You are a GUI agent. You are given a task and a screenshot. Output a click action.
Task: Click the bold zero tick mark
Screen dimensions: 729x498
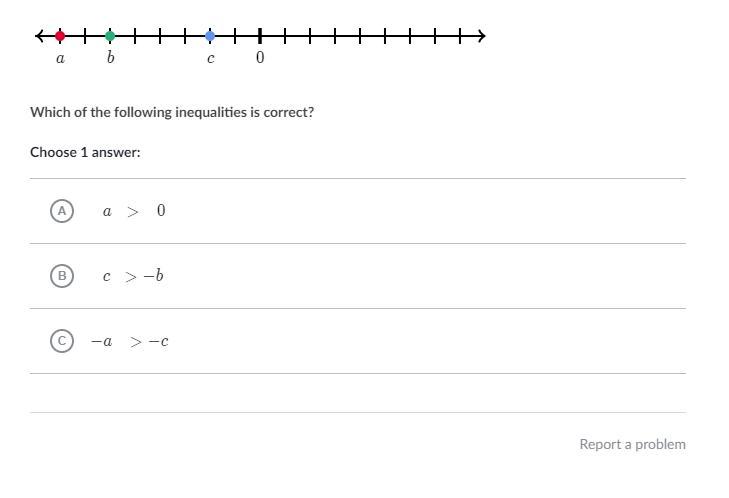[260, 36]
